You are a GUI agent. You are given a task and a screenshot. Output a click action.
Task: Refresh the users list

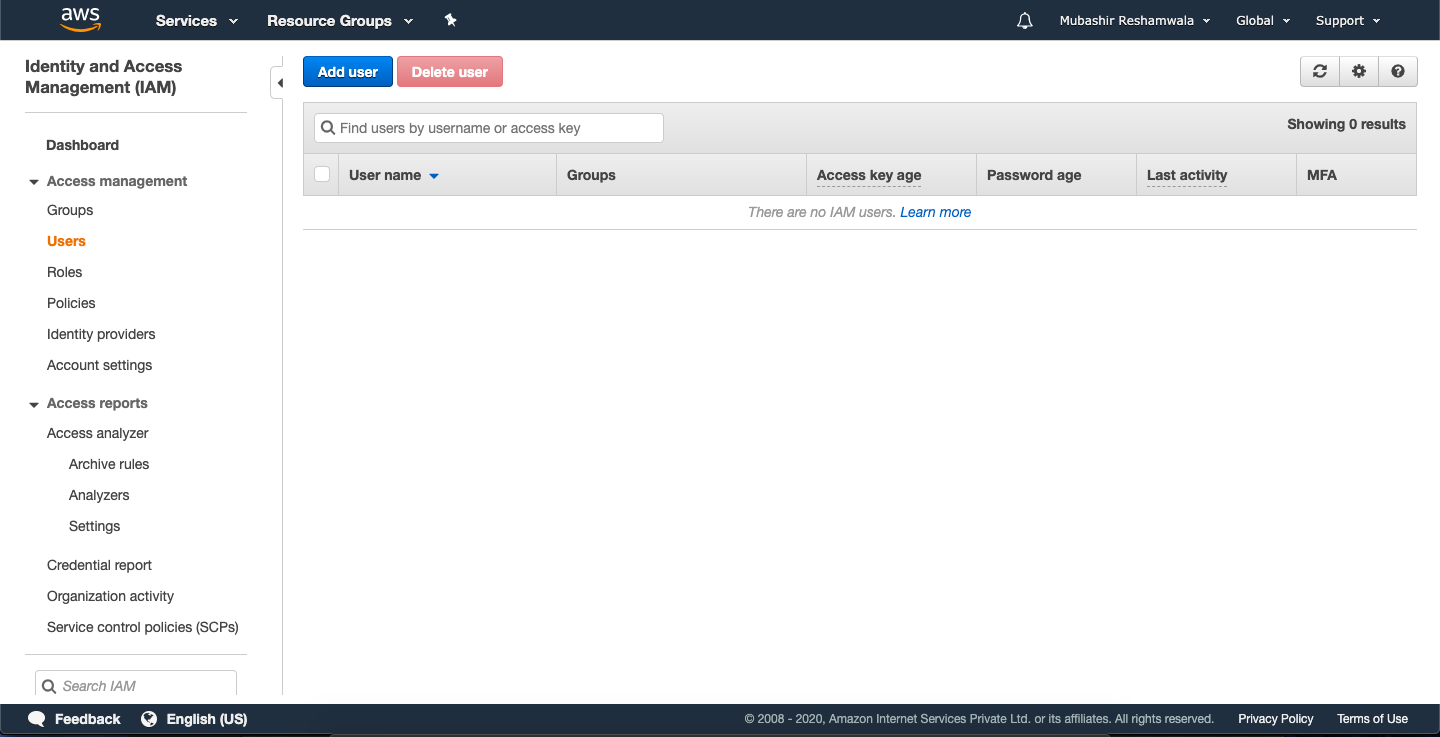point(1320,71)
